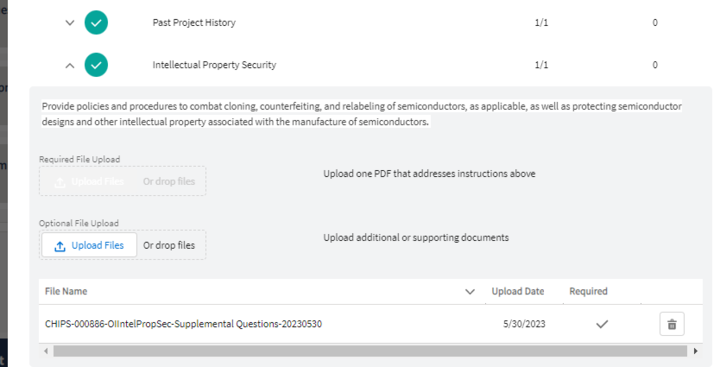Click the Upload Date column header

[x=518, y=291]
